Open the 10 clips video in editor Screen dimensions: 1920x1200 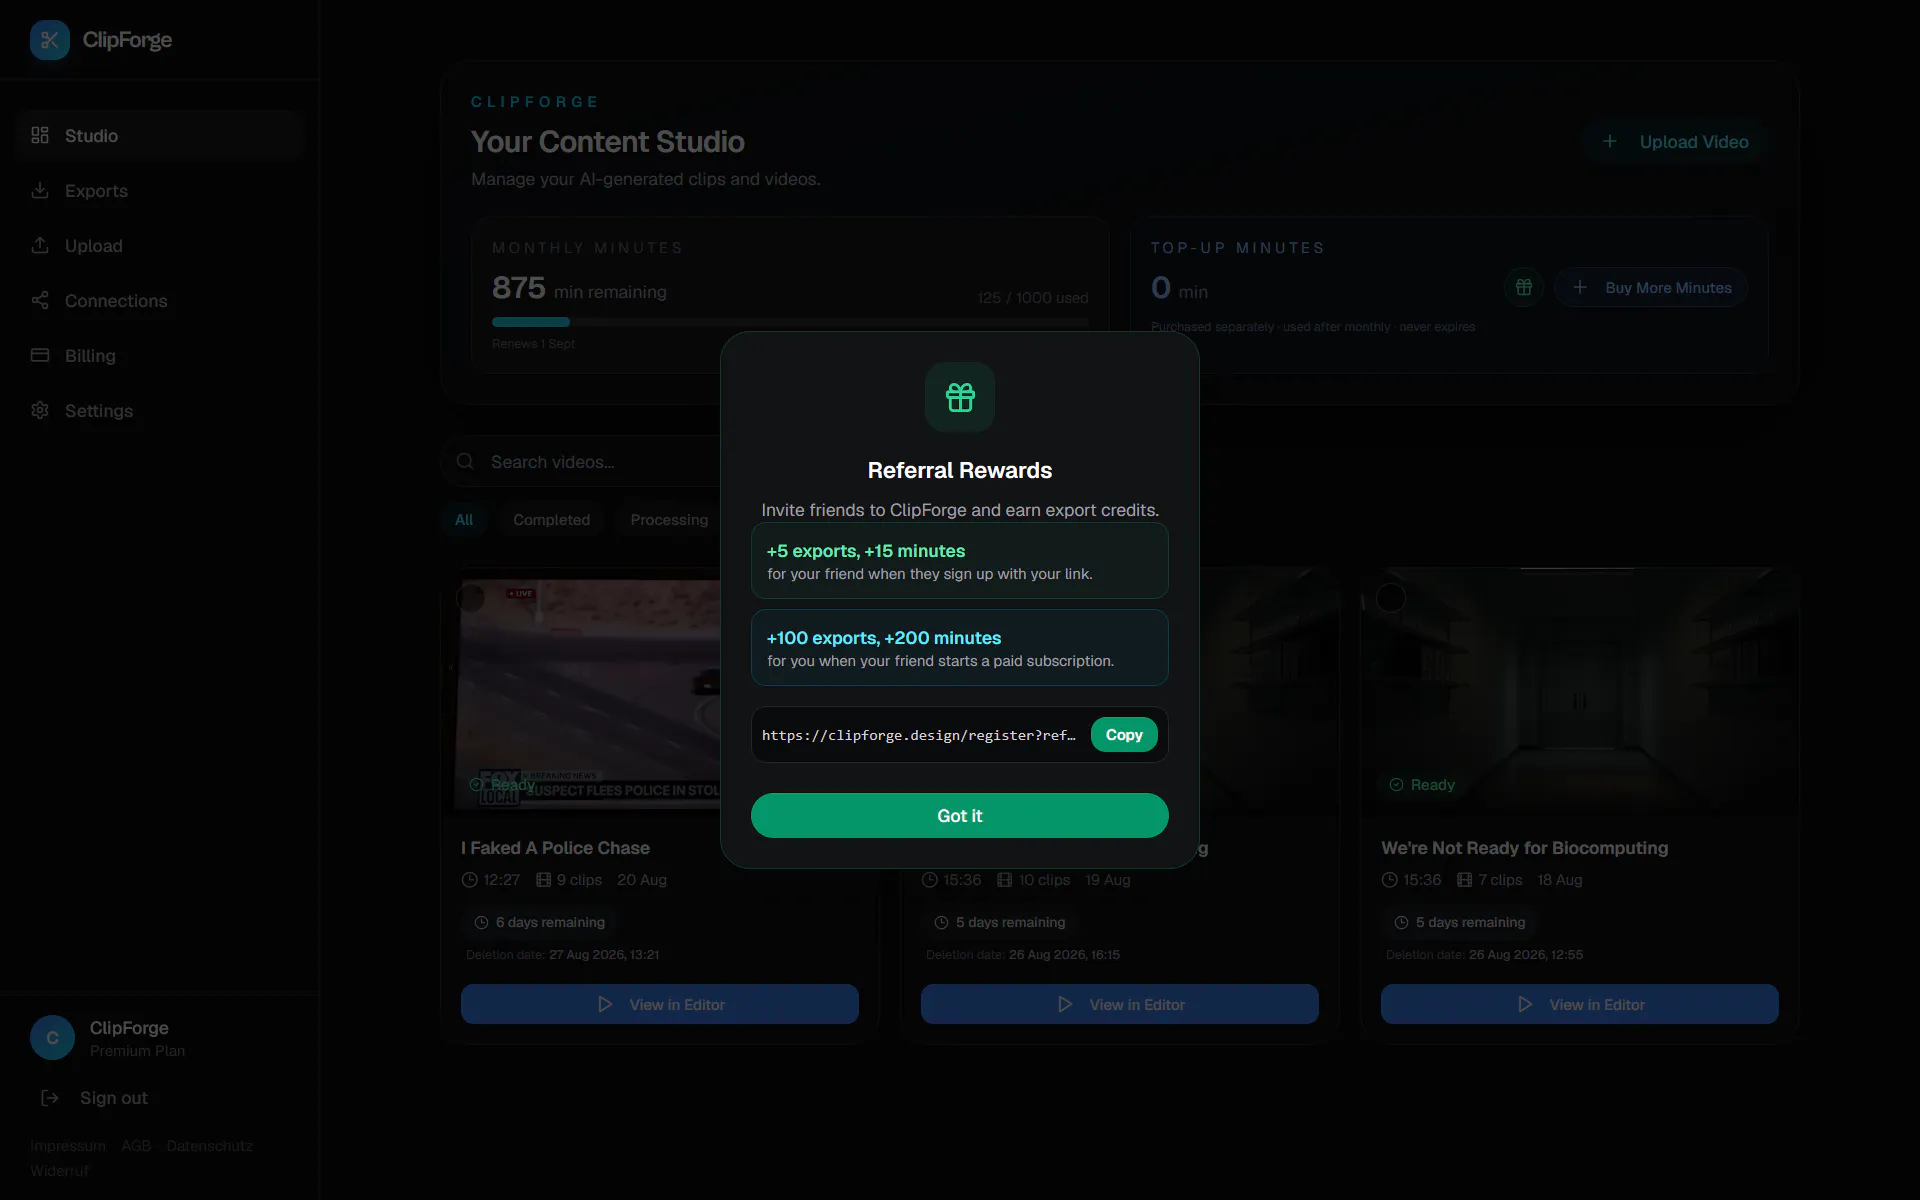[1120, 1004]
